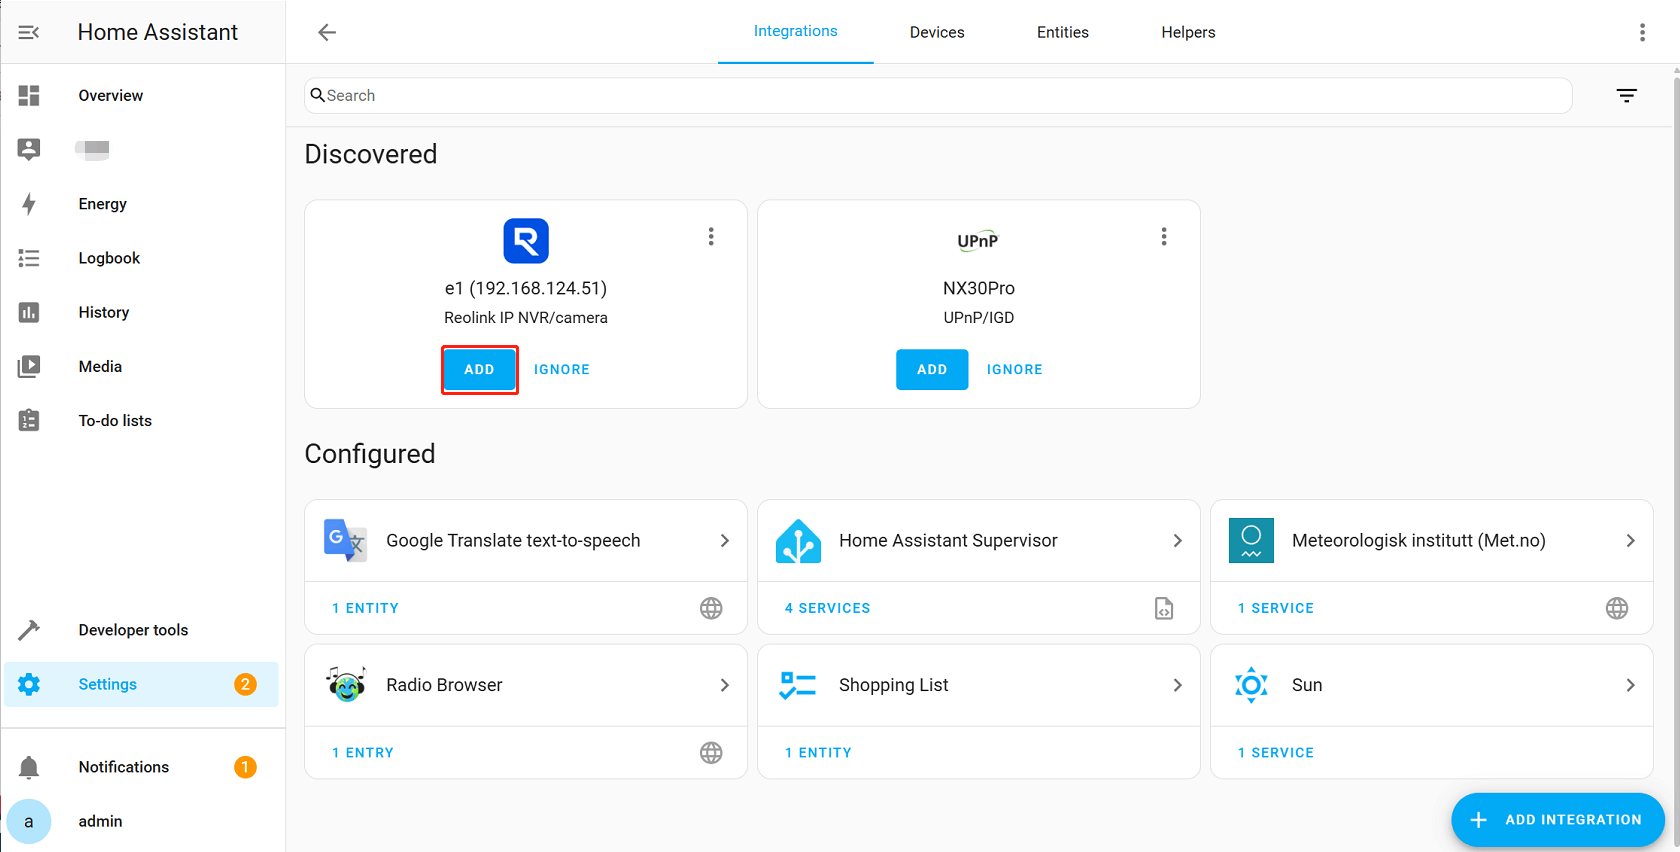Screen dimensions: 1680x852
Task: Click the Reolink IP NVR/camera label
Action: pyautogui.click(x=526, y=318)
